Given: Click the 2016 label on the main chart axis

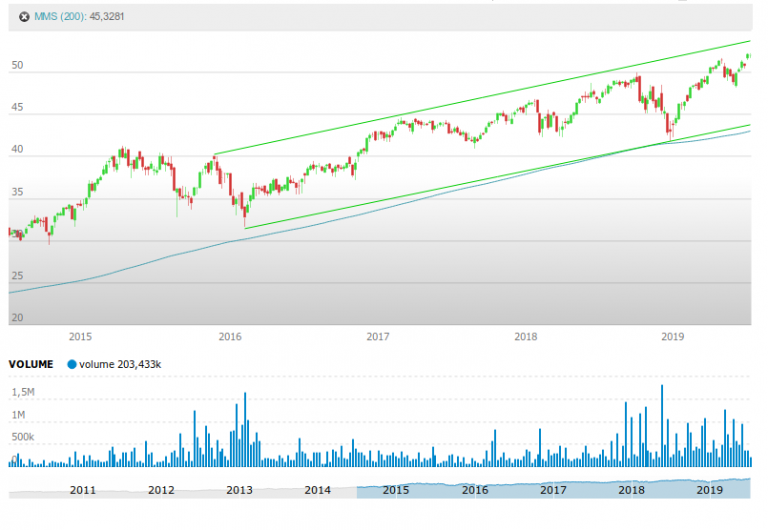Looking at the screenshot, I should click(x=230, y=338).
